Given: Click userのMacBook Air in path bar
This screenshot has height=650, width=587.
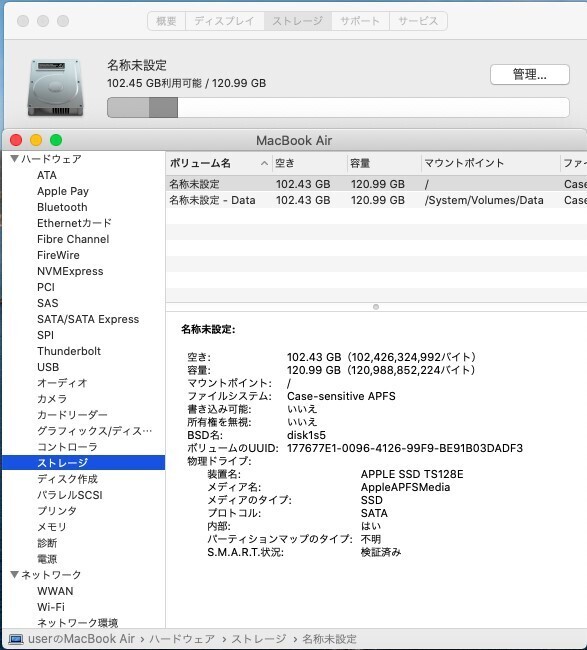Looking at the screenshot, I should coord(81,639).
